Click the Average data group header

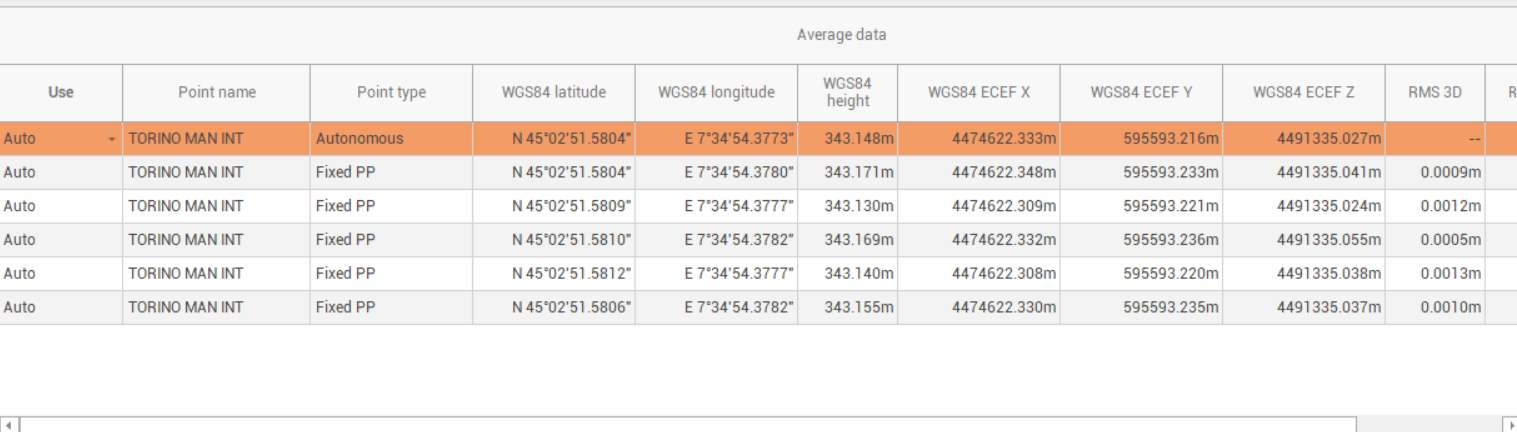click(841, 35)
